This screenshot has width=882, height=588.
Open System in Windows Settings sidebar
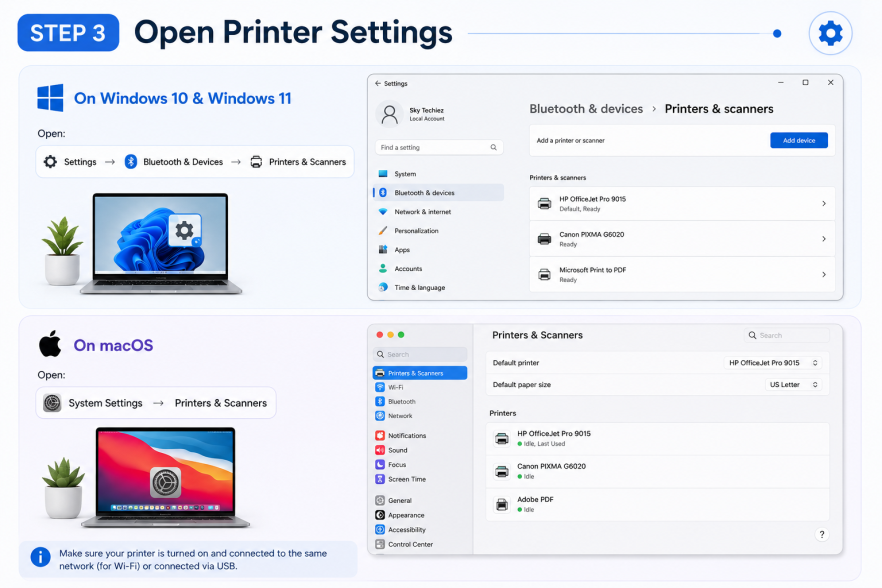tap(439, 174)
